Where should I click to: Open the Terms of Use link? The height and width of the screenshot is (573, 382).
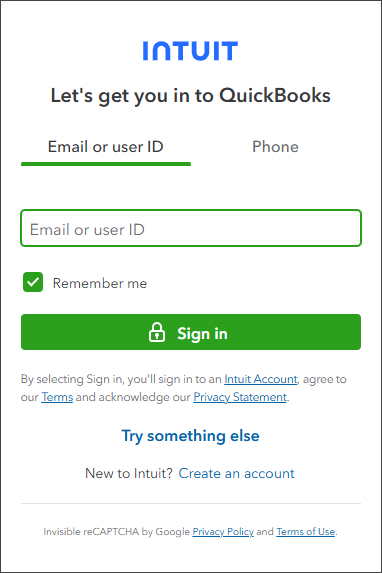306,531
